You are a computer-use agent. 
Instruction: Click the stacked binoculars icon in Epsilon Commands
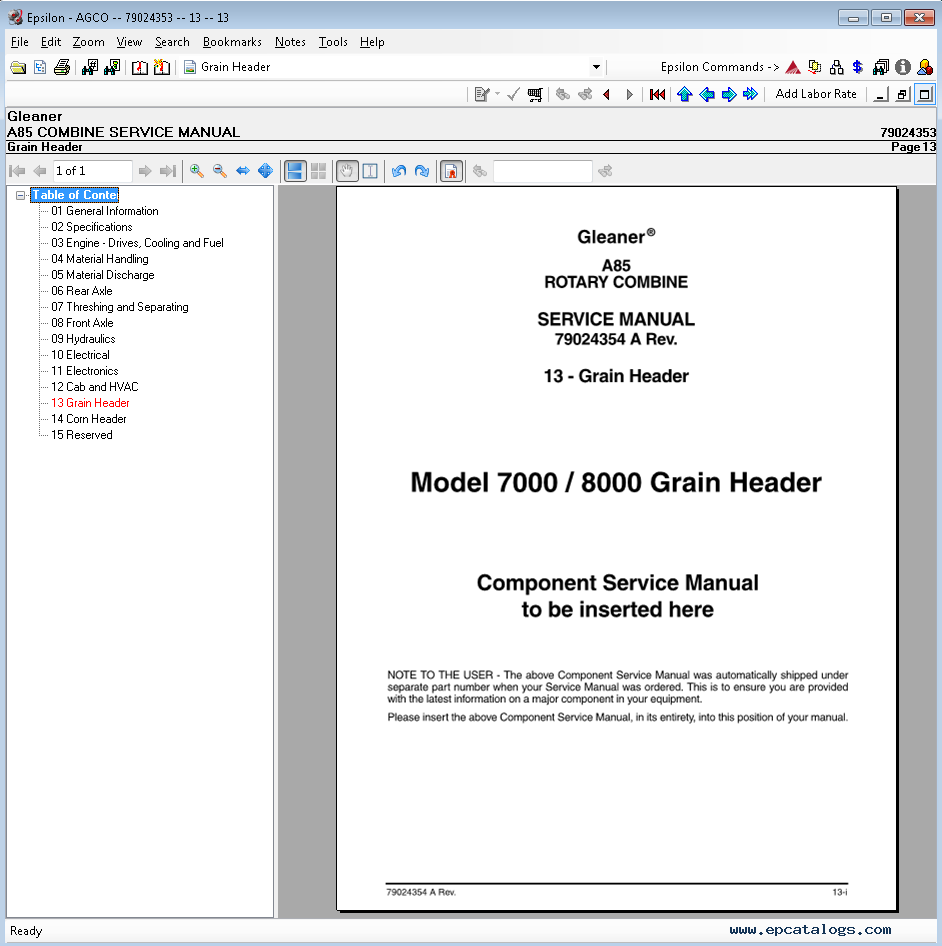[x=880, y=67]
